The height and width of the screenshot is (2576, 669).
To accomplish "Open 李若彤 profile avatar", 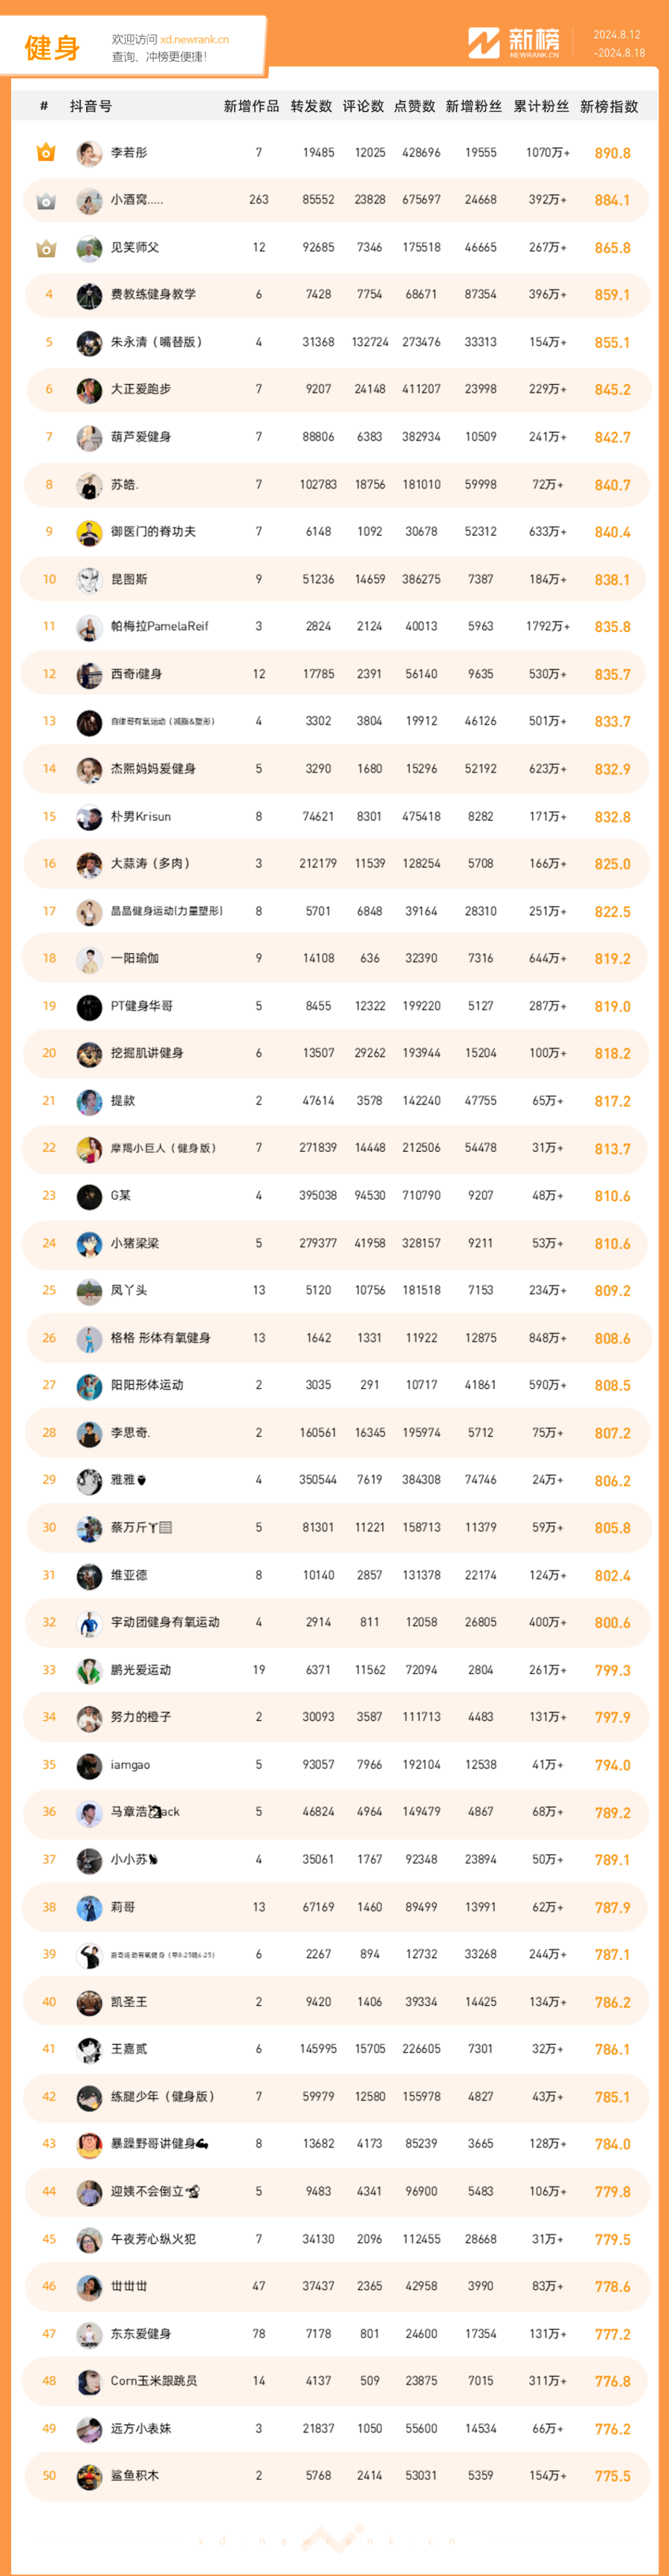I will (x=89, y=153).
